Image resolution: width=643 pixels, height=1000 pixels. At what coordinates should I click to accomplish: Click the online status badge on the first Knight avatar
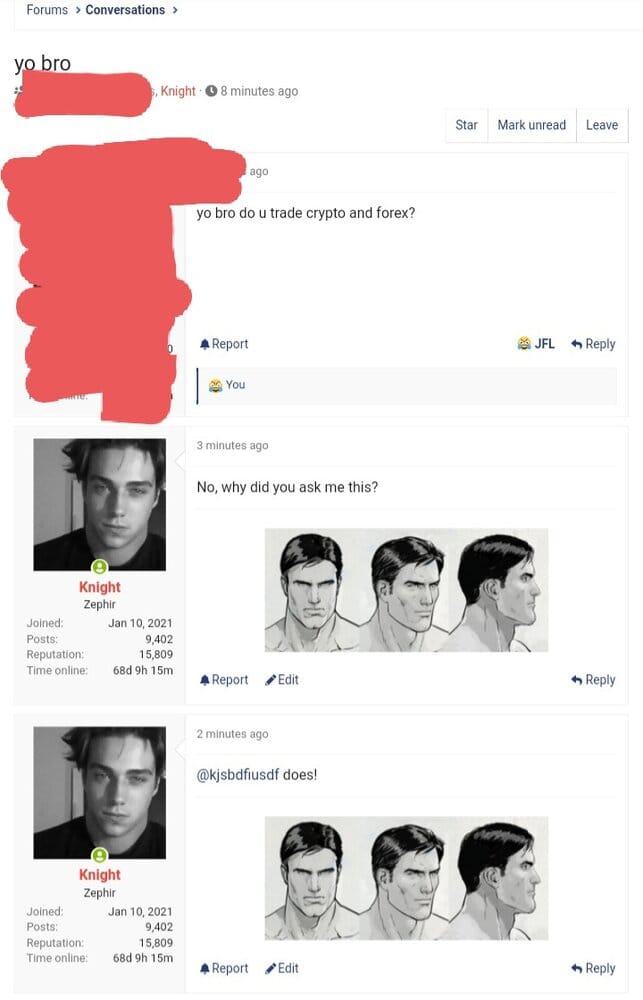coord(100,567)
